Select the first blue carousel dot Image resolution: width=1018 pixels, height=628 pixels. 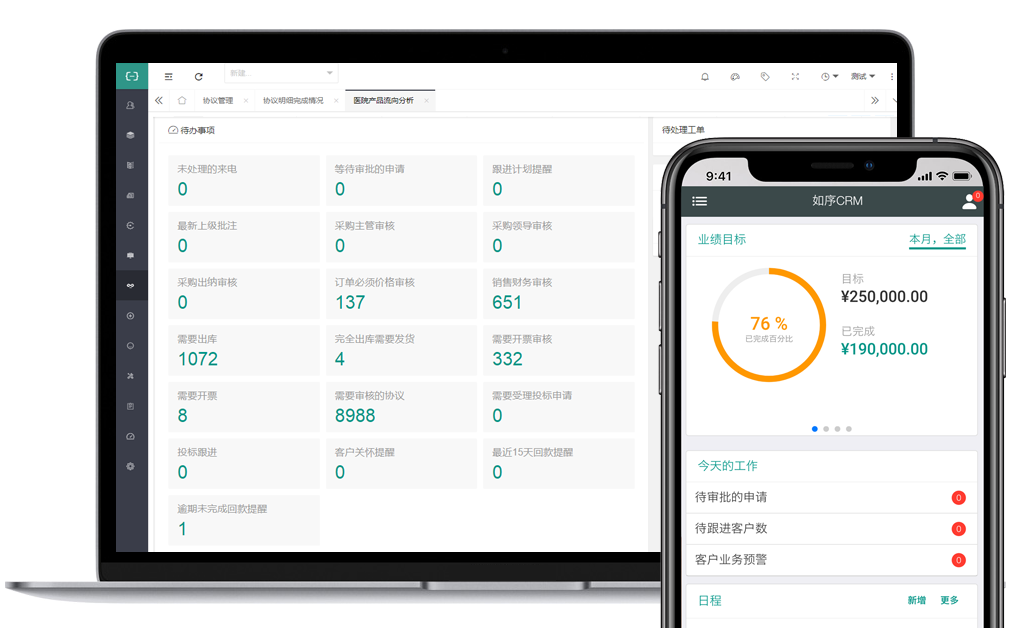coord(815,429)
